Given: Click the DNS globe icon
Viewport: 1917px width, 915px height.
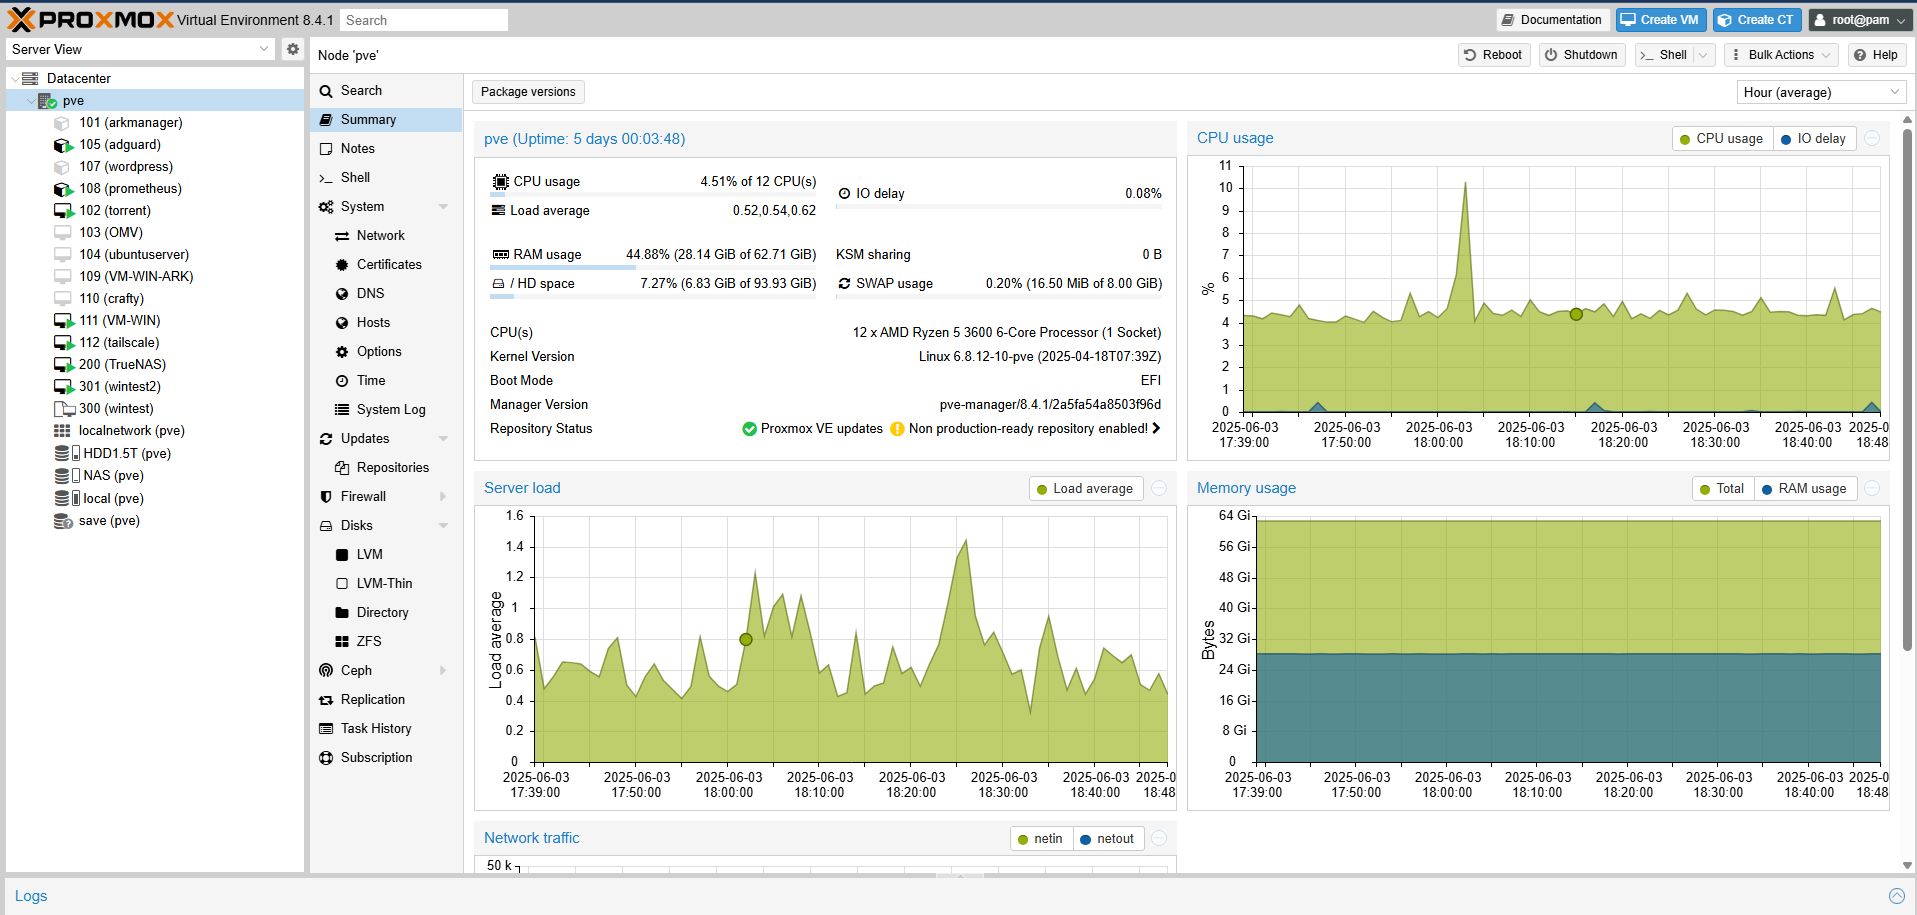Looking at the screenshot, I should (342, 294).
